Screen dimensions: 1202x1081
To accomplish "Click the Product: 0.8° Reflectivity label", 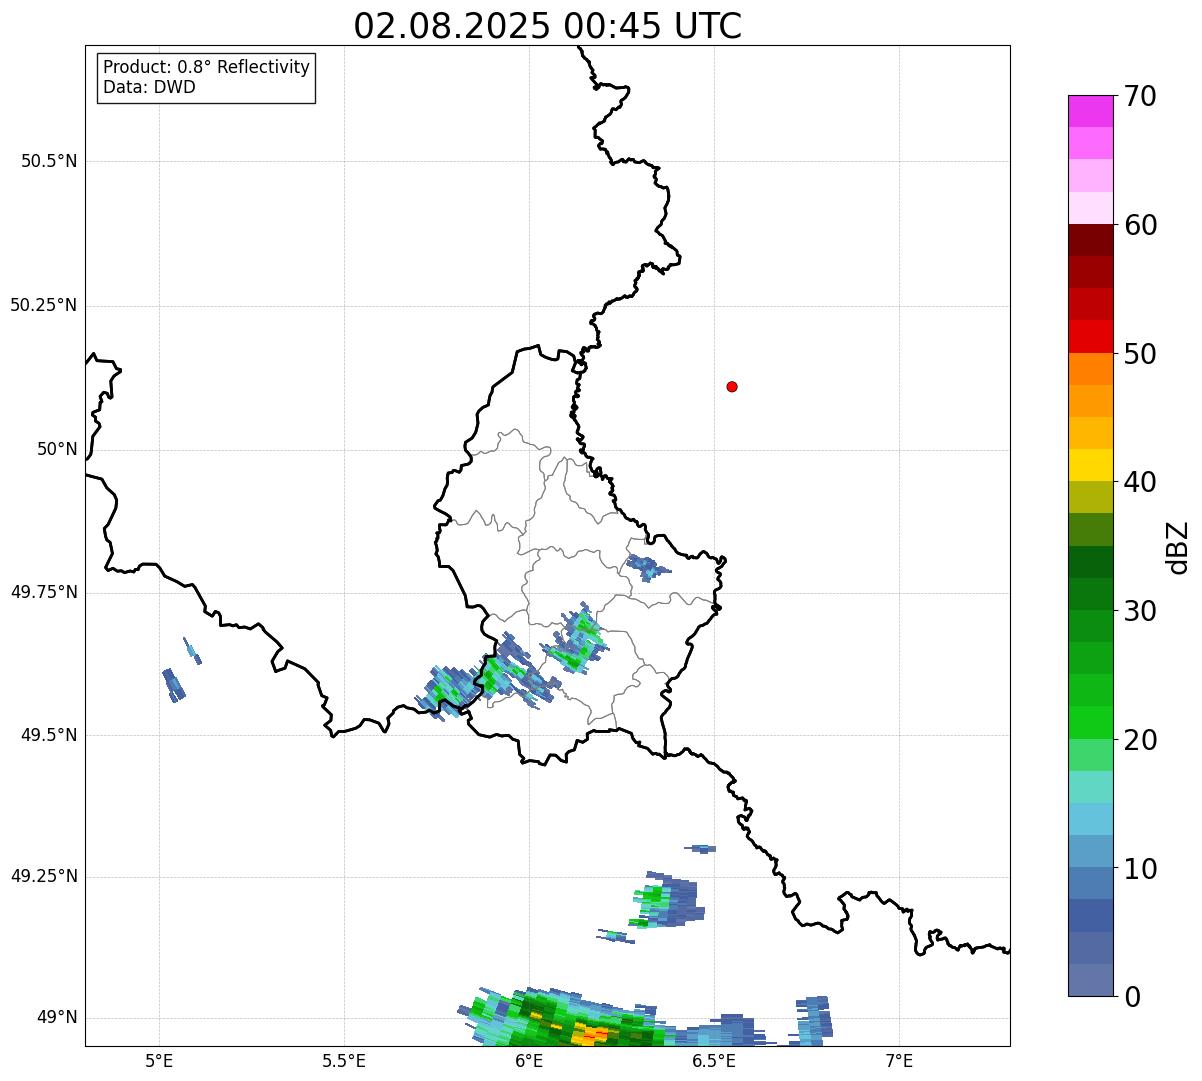I will point(207,67).
